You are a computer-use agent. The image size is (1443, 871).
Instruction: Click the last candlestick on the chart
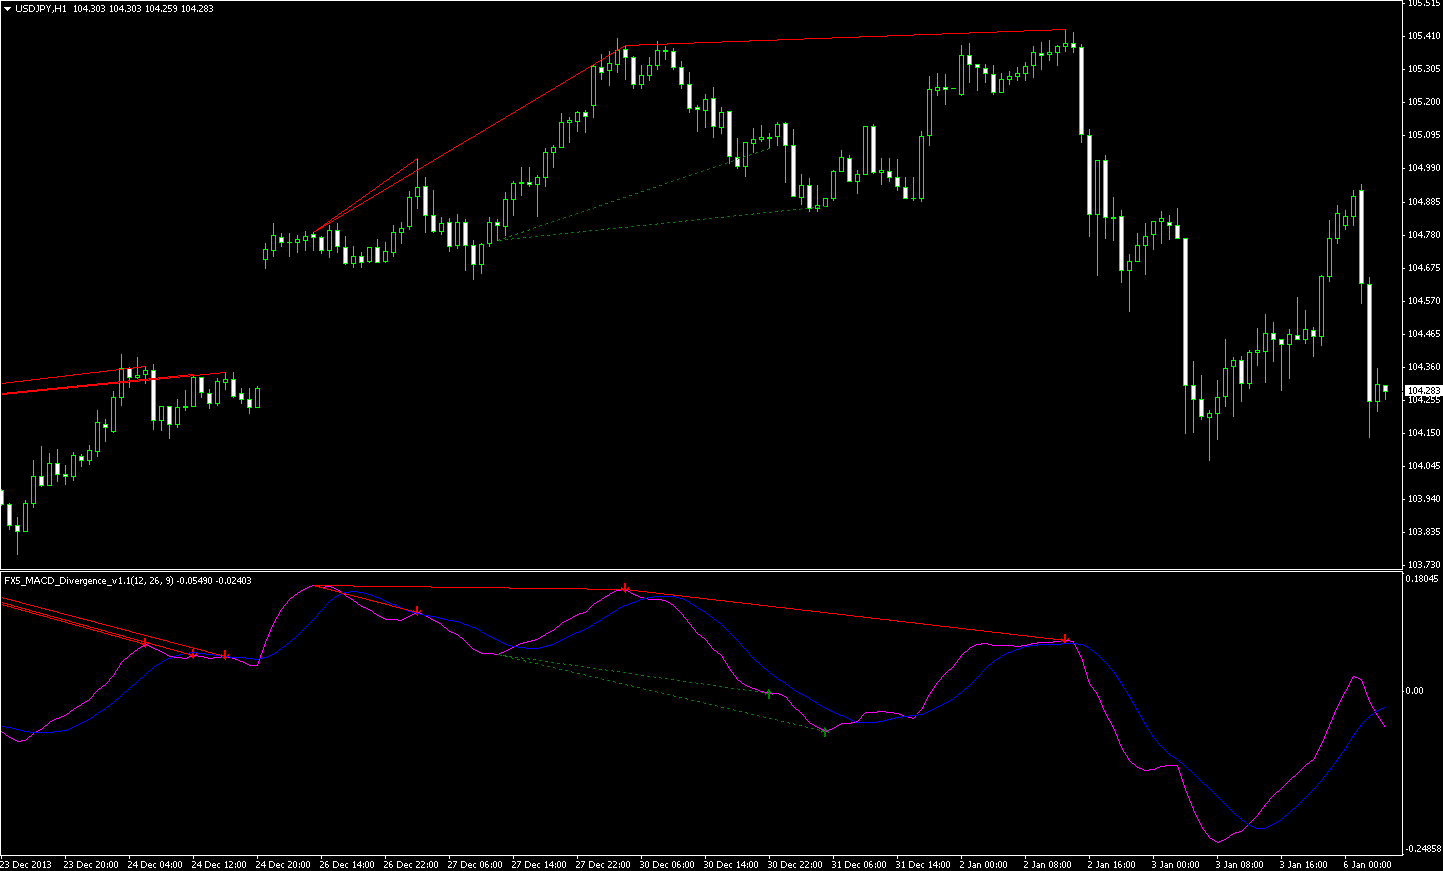(x=1385, y=389)
